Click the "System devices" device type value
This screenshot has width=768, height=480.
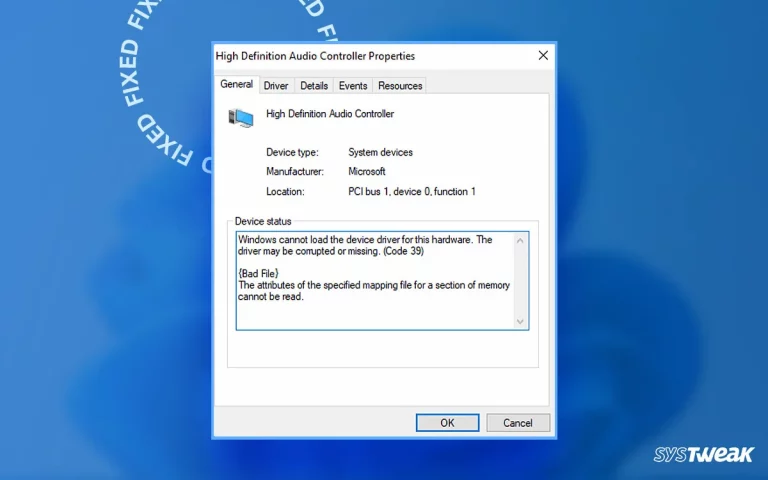(380, 152)
